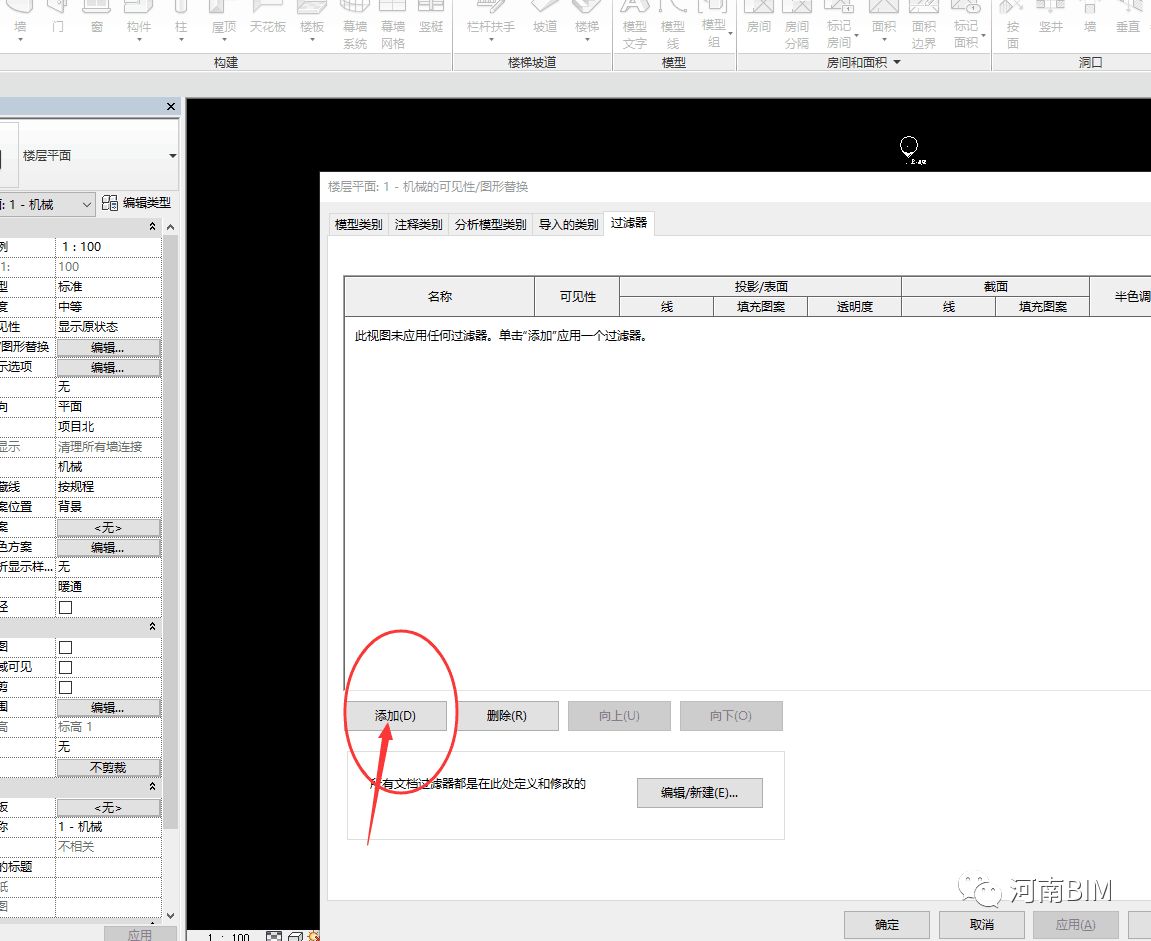Select the 面积边界 area boundary tool
Viewport: 1151px width, 941px height.
pyautogui.click(x=923, y=26)
